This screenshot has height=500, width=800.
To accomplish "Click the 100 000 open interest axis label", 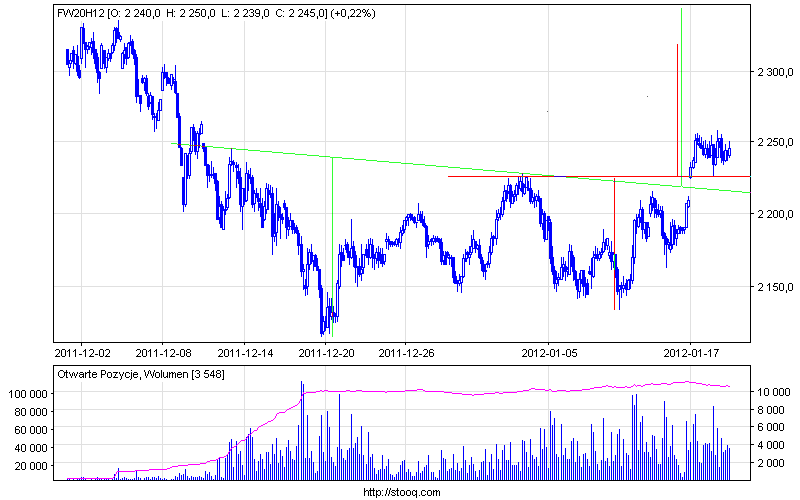I will pos(28,393).
